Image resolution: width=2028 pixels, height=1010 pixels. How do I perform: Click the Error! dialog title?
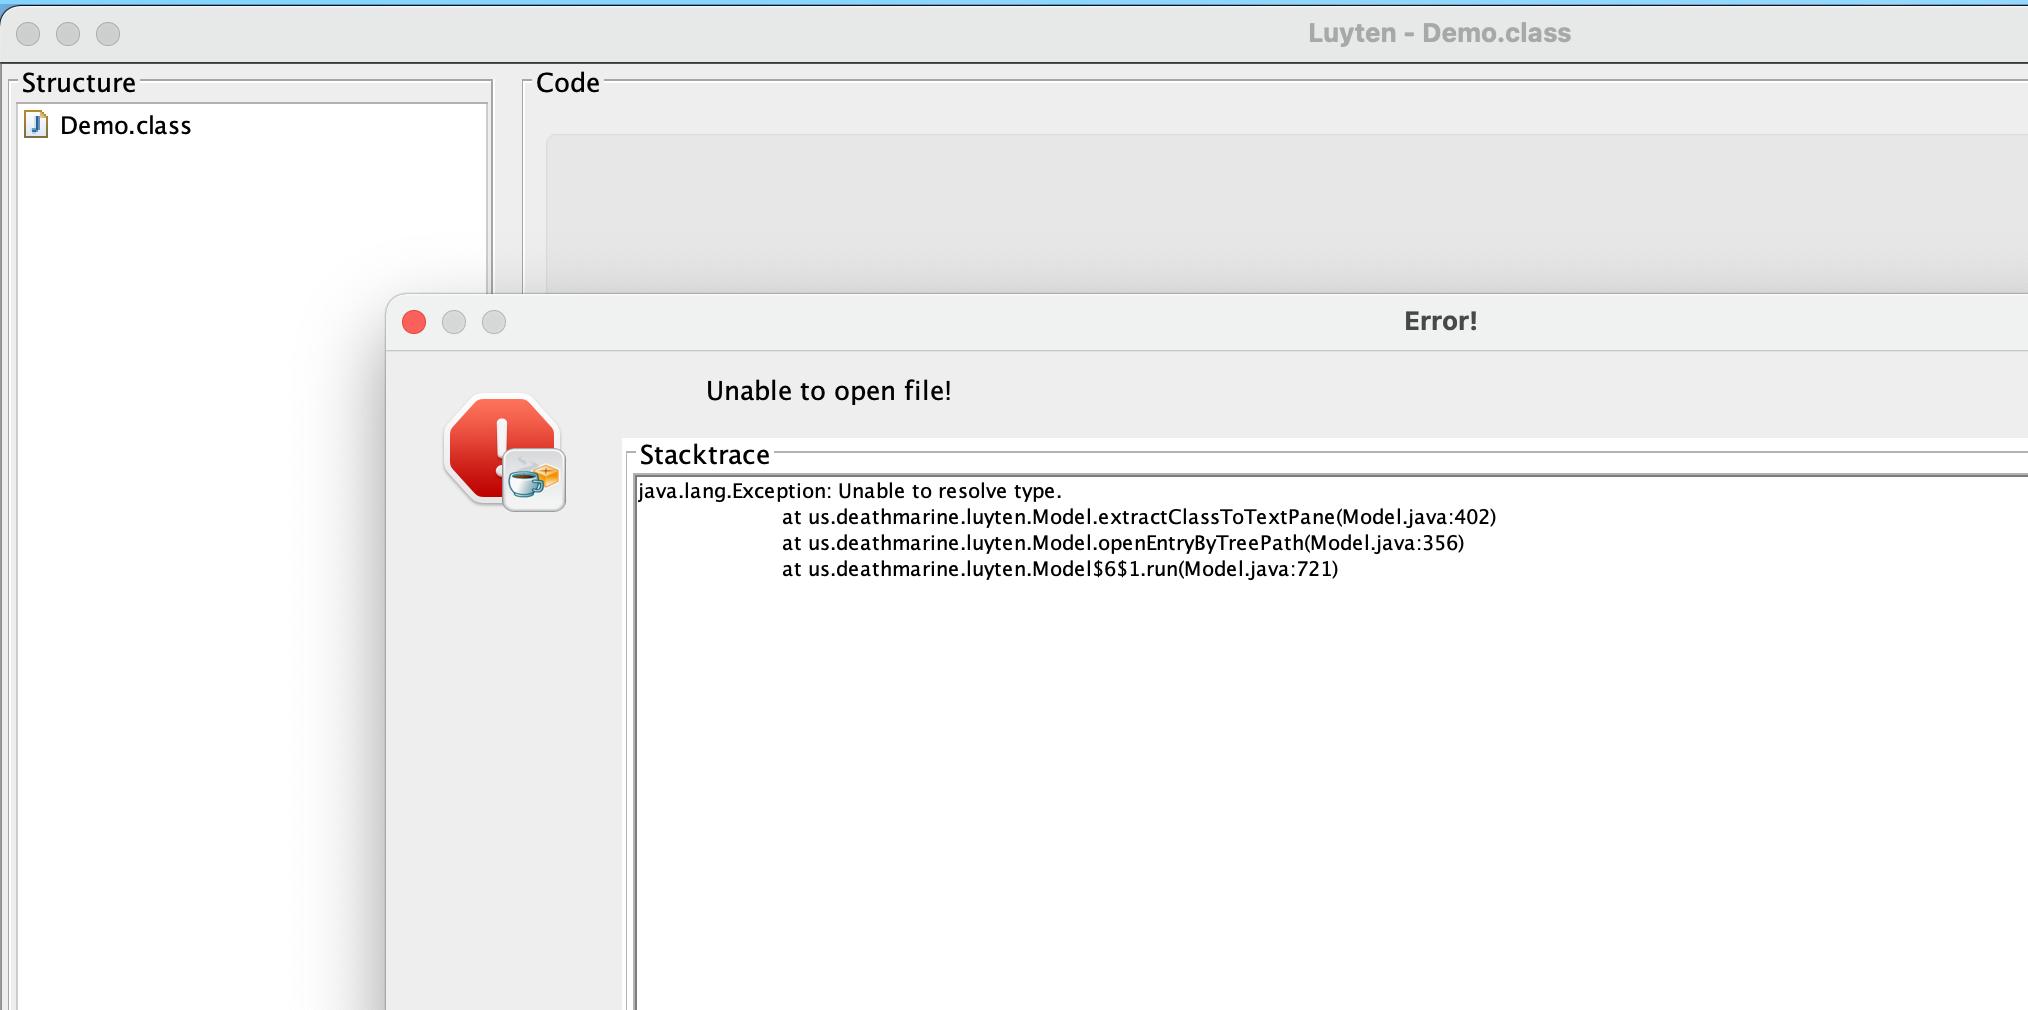click(1440, 321)
